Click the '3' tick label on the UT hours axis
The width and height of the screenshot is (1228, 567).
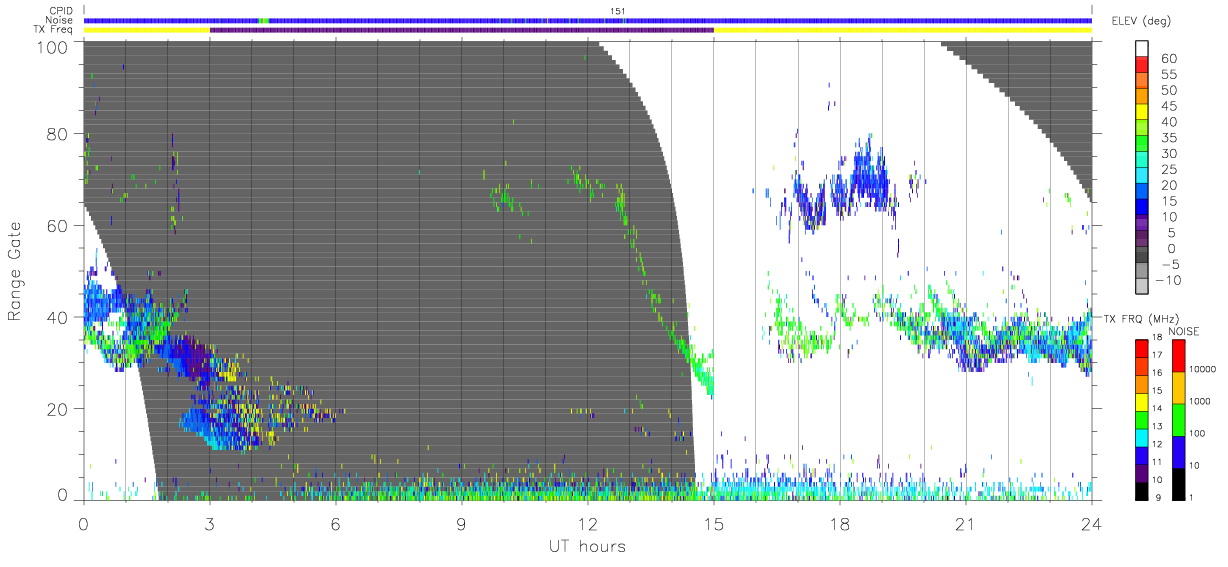210,523
